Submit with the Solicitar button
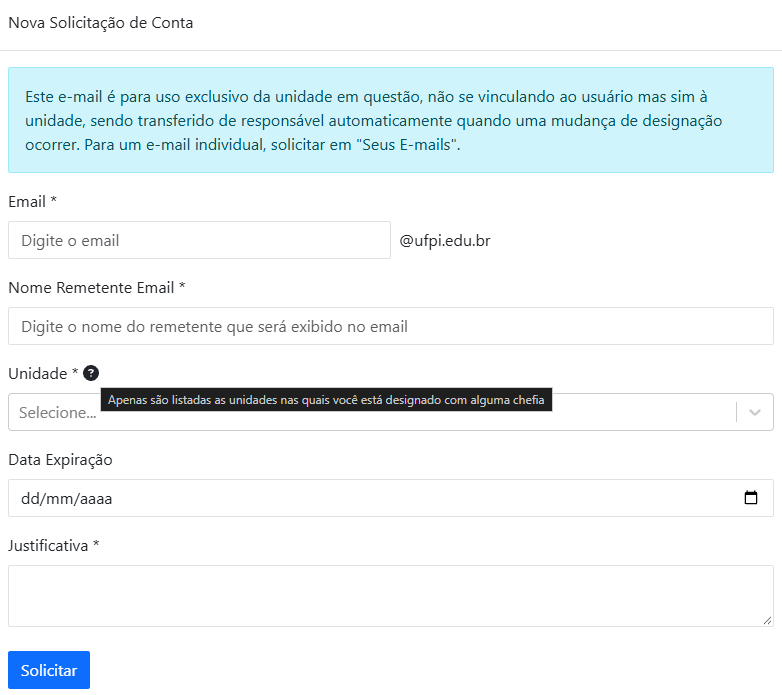Image resolution: width=782 pixels, height=695 pixels. tap(49, 670)
